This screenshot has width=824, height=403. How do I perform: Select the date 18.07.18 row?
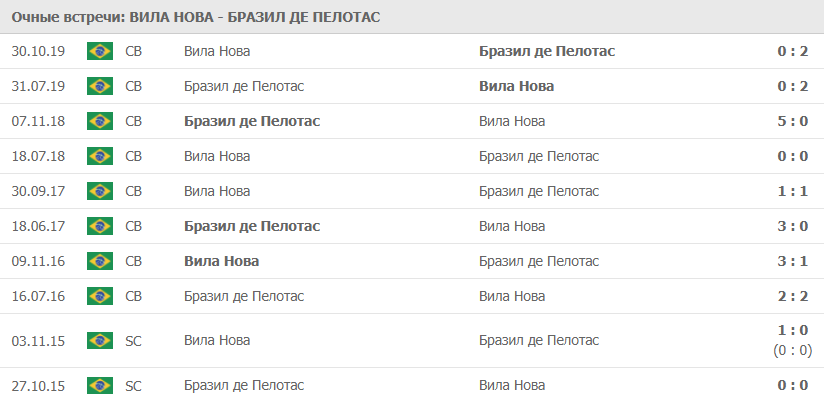tap(412, 156)
